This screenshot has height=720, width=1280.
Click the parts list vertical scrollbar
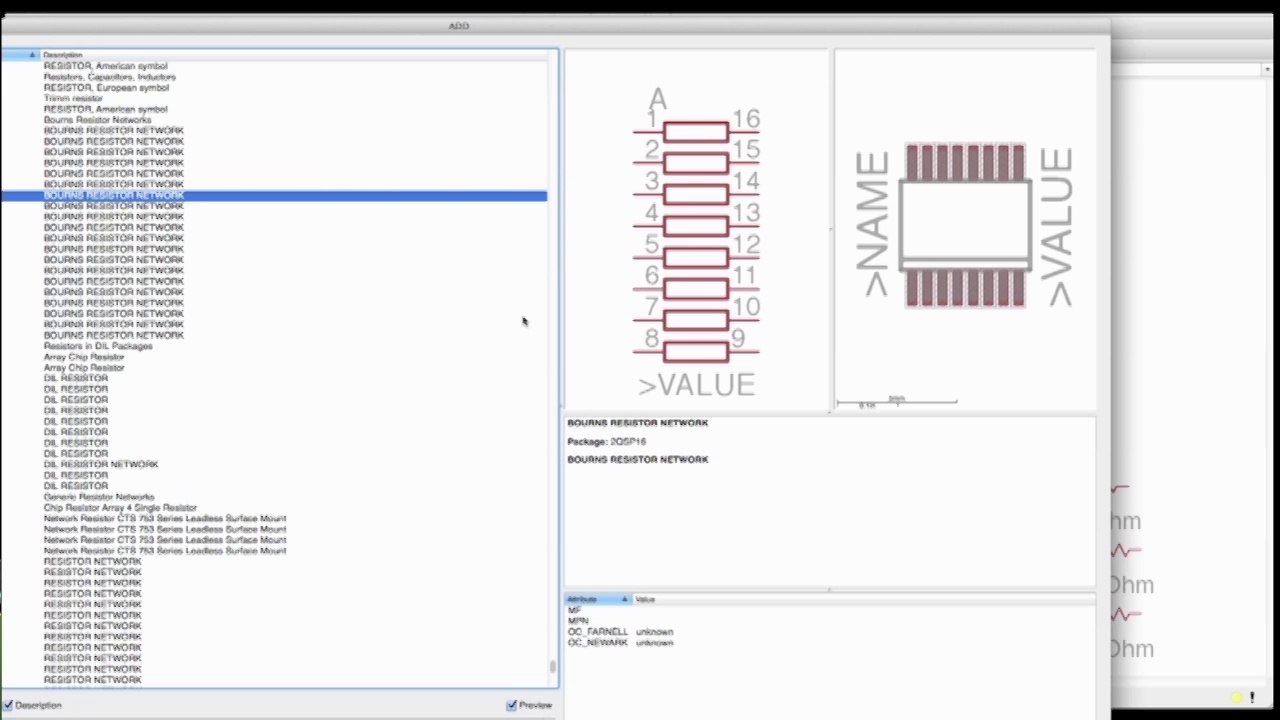pyautogui.click(x=552, y=667)
